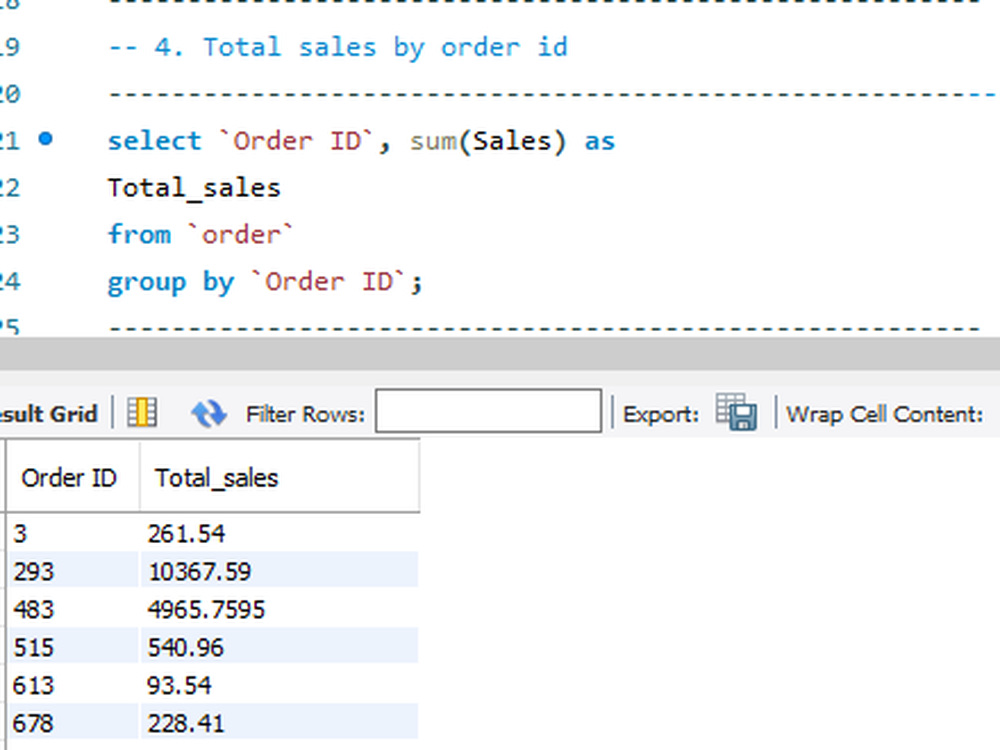Viewport: 1000px width, 750px height.
Task: Export recordset to external file
Action: 736,412
